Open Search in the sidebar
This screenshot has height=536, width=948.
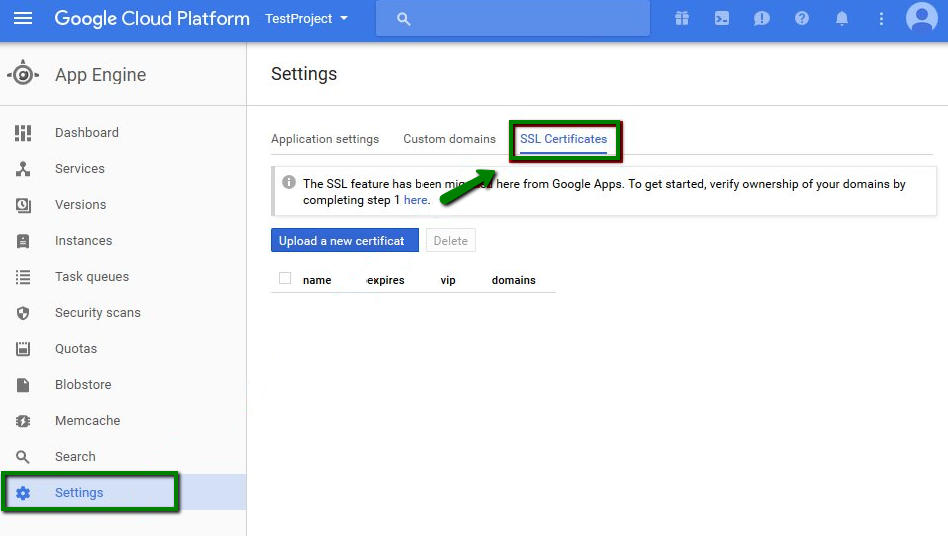click(75, 456)
